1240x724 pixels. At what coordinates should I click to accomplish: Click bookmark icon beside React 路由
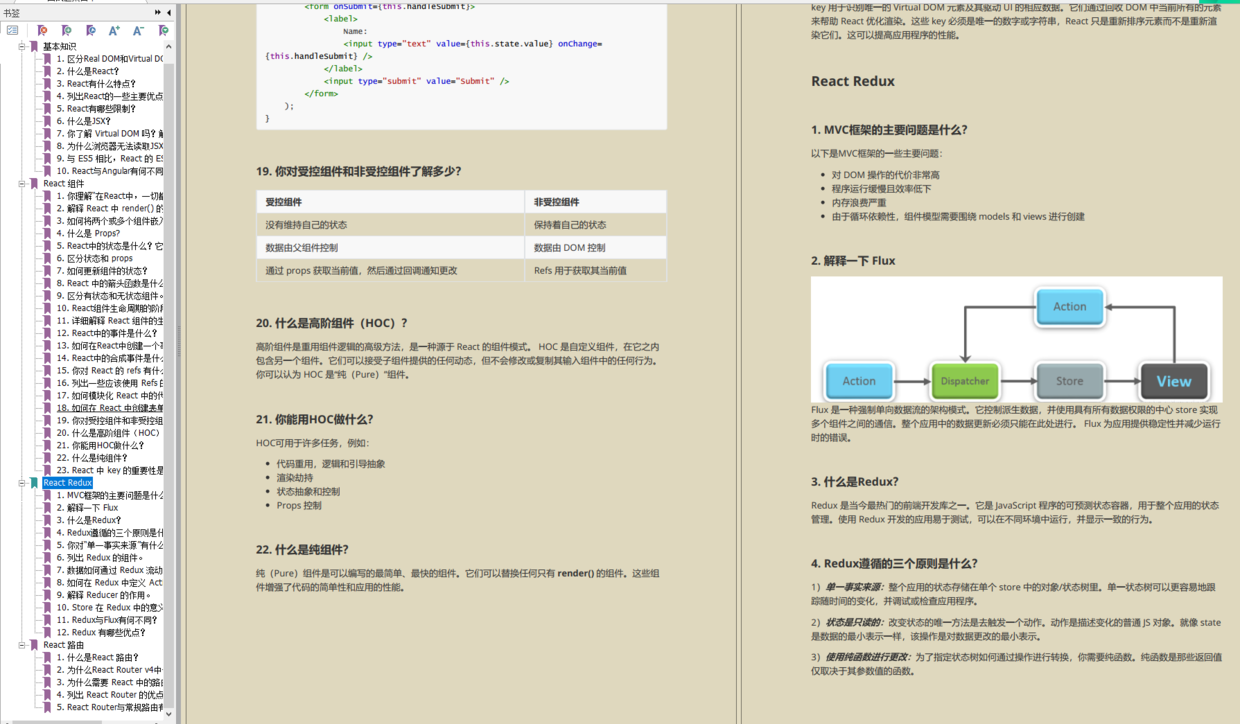[34, 645]
